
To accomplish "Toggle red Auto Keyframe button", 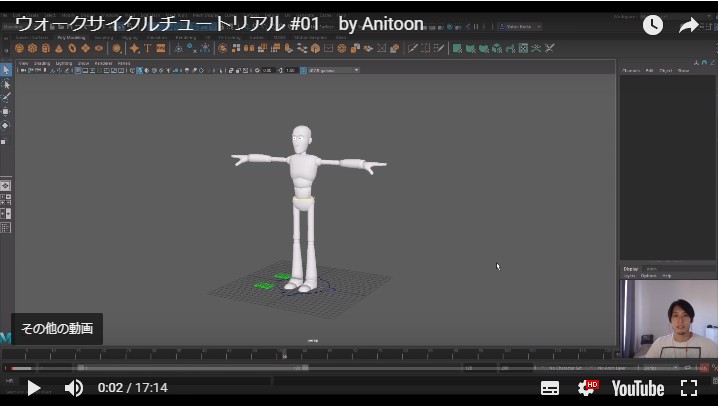I will pyautogui.click(x=704, y=368).
